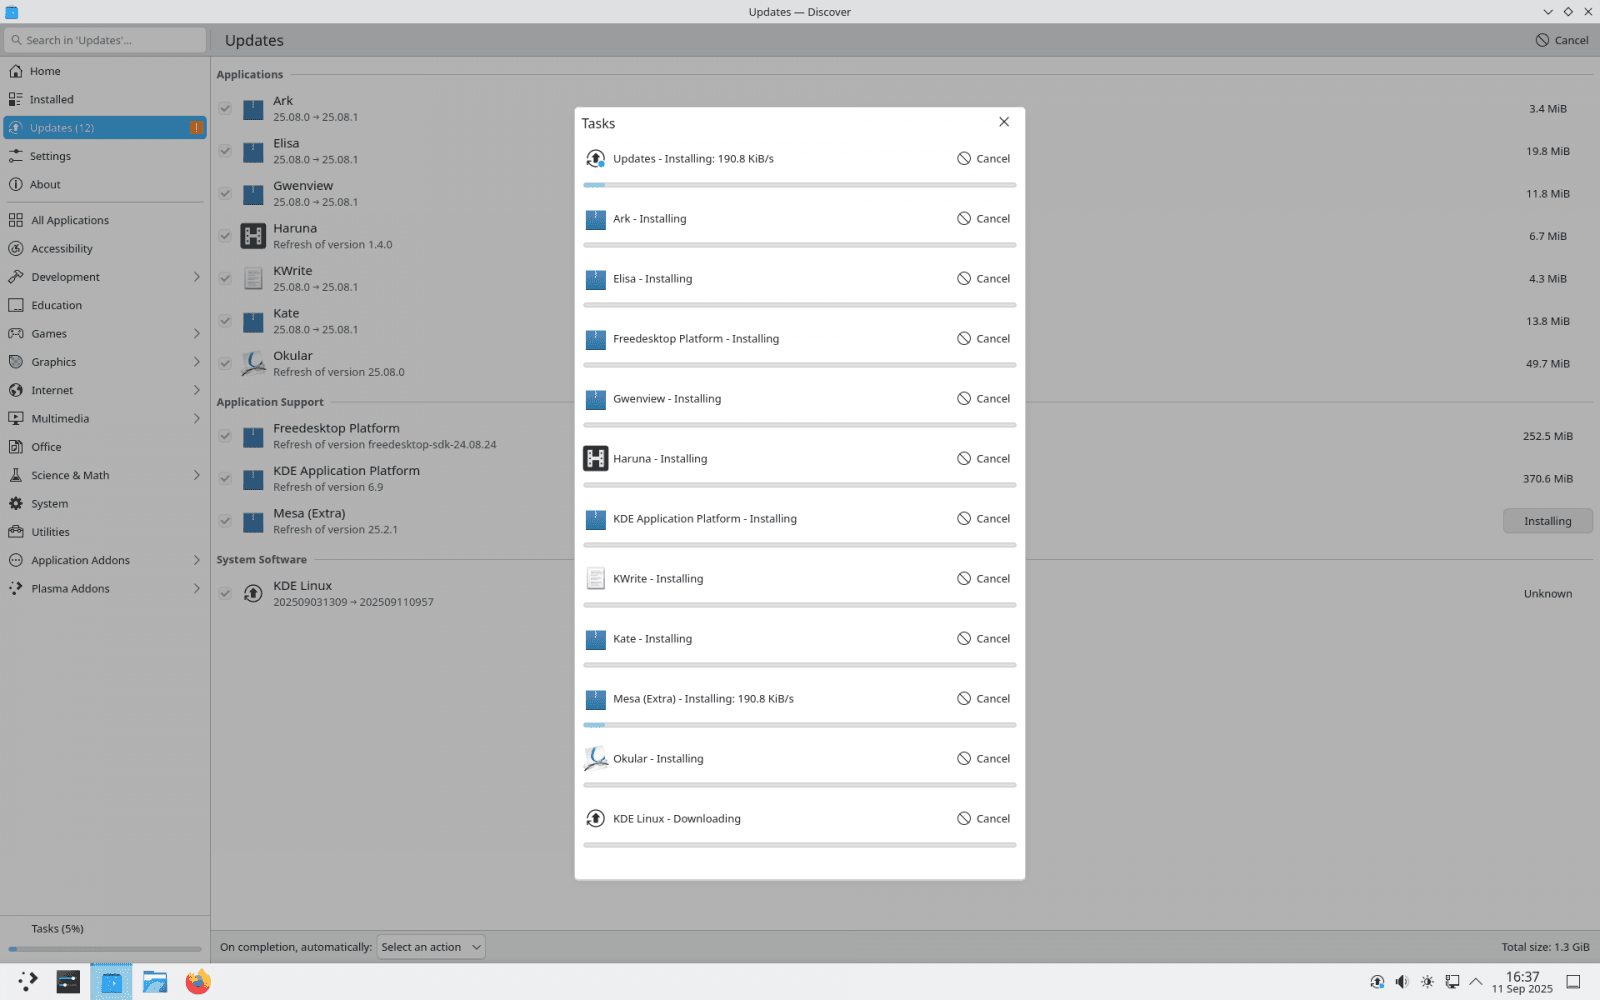Expand the Graphics category arrow
This screenshot has width=1600, height=1000.
pos(196,362)
